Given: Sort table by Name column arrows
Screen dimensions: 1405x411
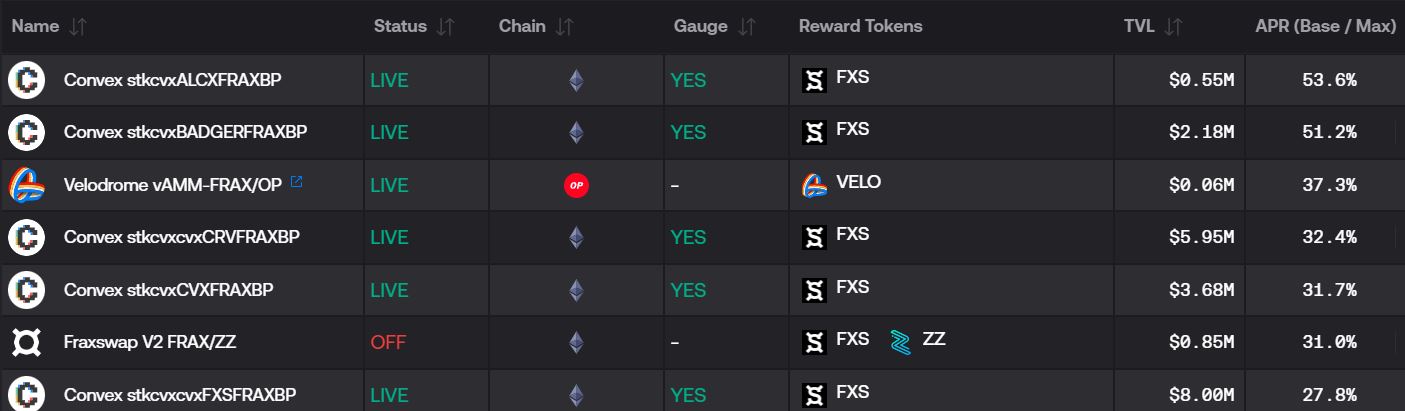Looking at the screenshot, I should (x=78, y=27).
